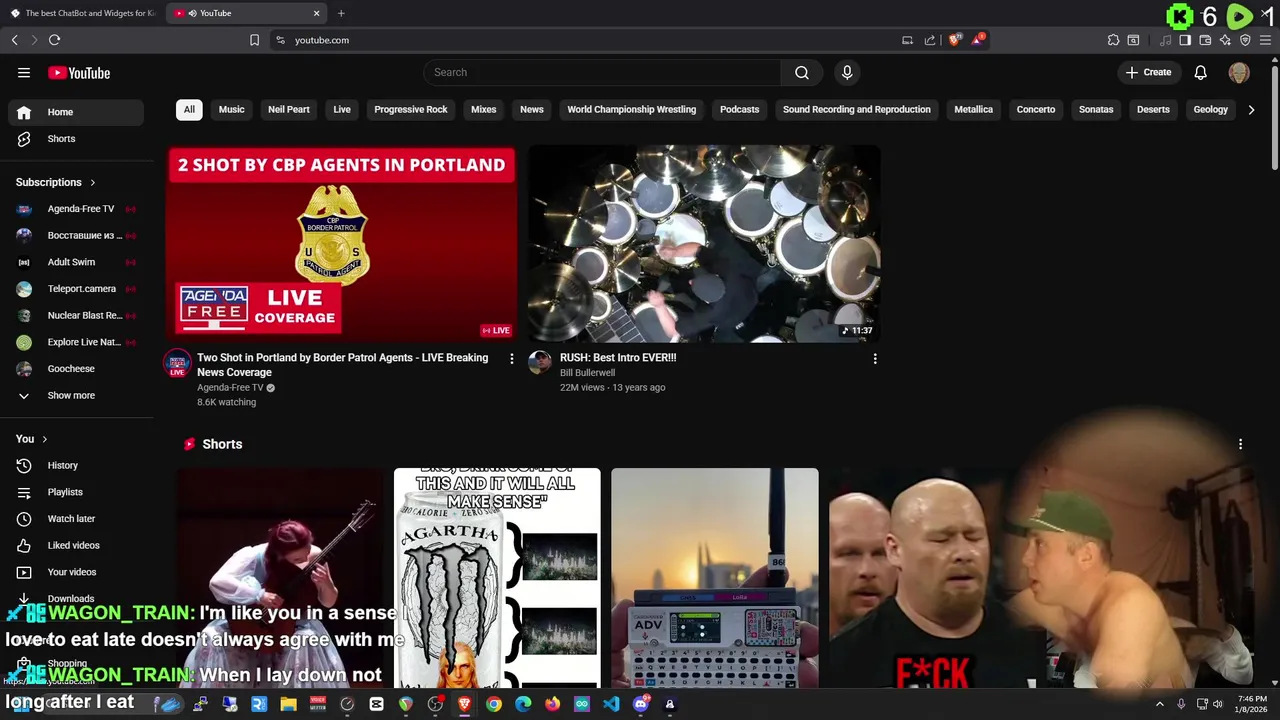This screenshot has width=1280, height=720.
Task: Open options menu for Two Shot in Portland video
Action: (x=512, y=358)
